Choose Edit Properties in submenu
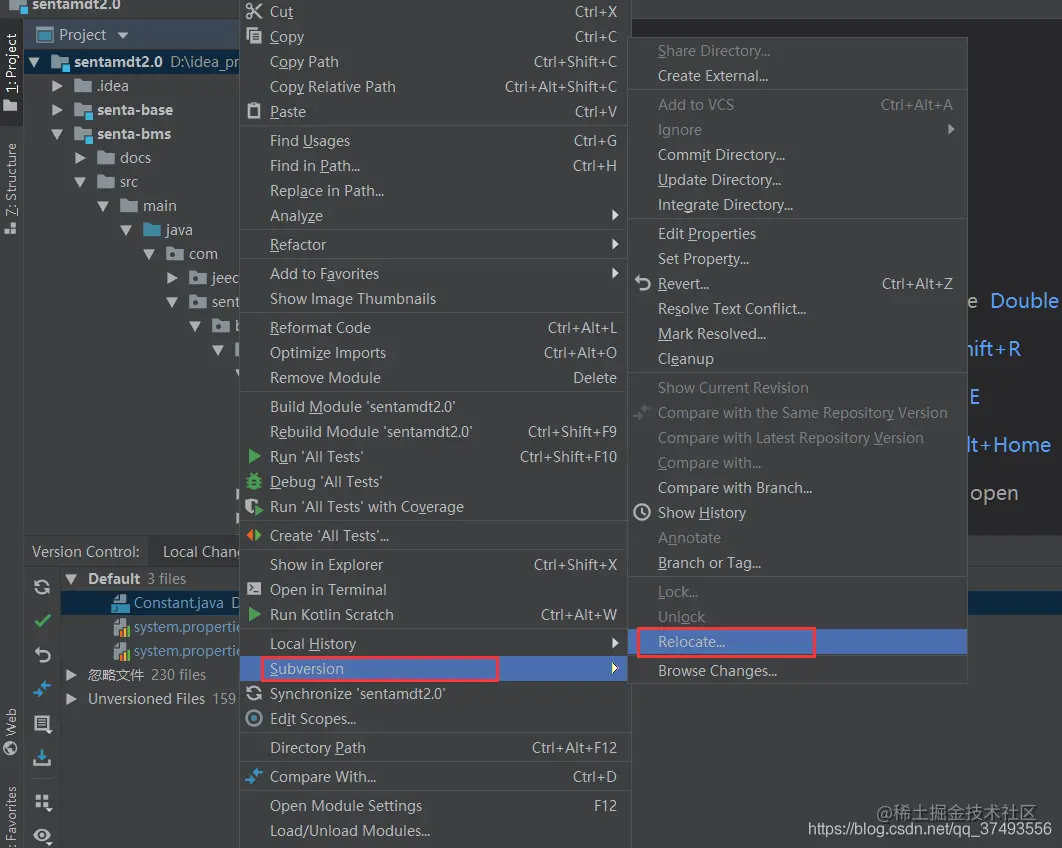Image resolution: width=1062 pixels, height=848 pixels. pyautogui.click(x=797, y=233)
